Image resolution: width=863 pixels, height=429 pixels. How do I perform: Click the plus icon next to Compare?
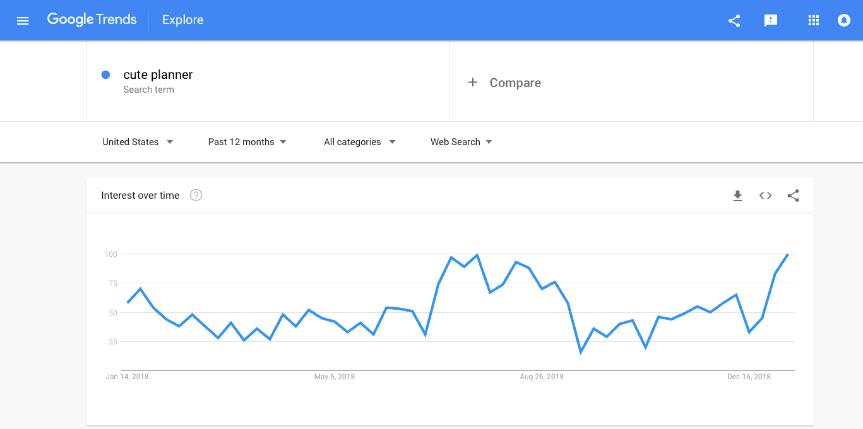(x=472, y=83)
